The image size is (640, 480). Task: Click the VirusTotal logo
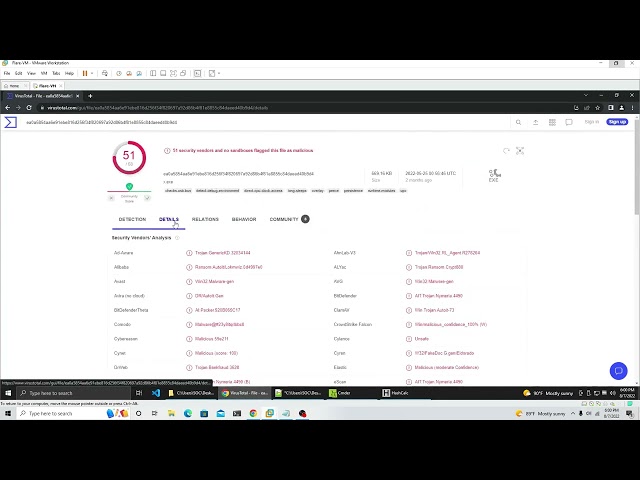(x=11, y=122)
